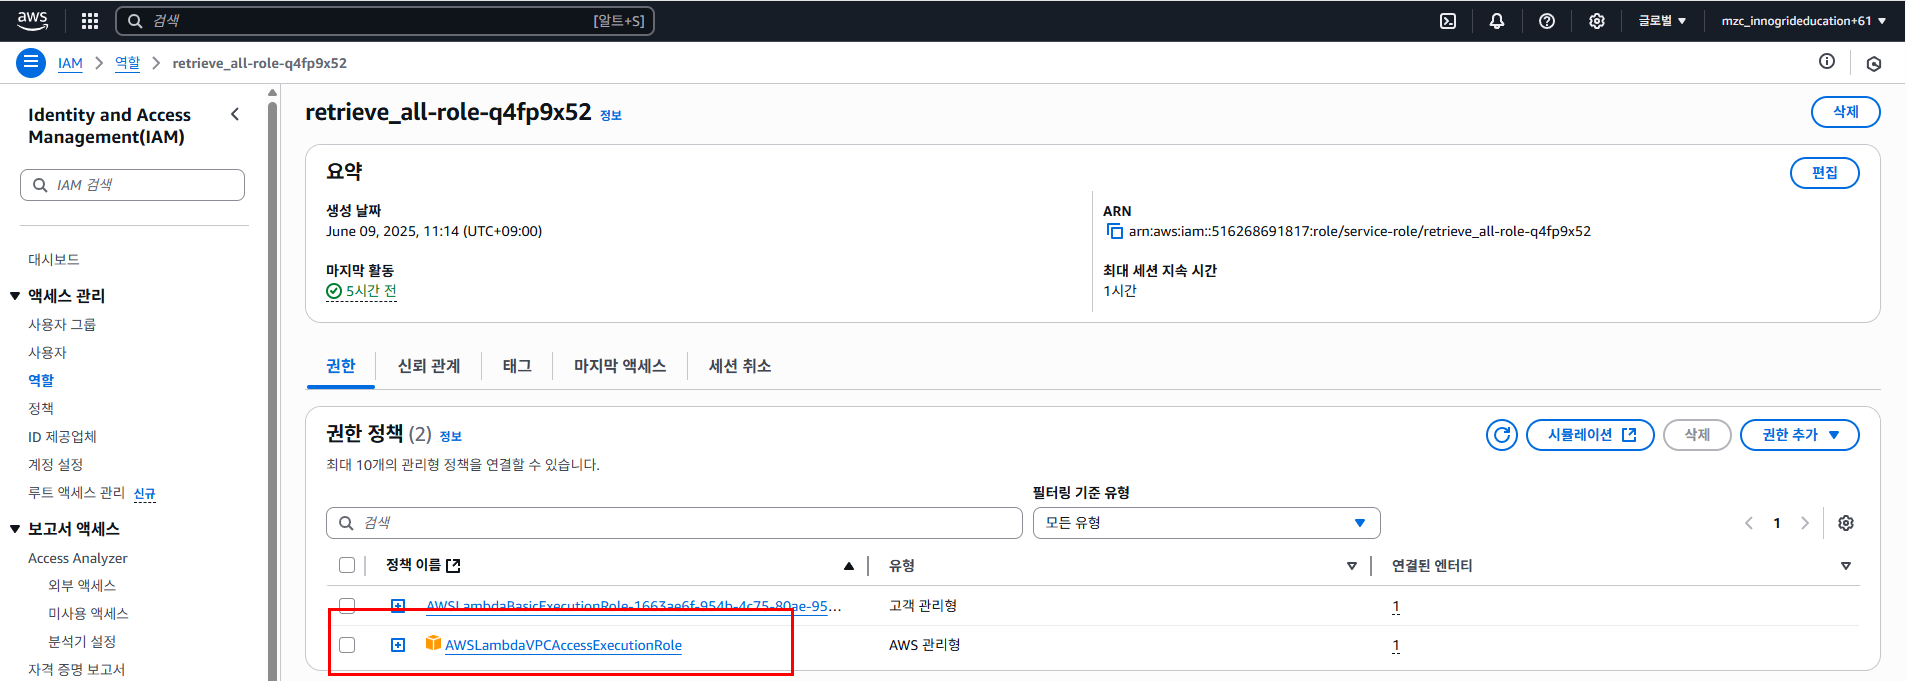Viewport: 1906px width, 681px height.
Task: Click the 역할 breadcrumb link
Action: [x=127, y=63]
